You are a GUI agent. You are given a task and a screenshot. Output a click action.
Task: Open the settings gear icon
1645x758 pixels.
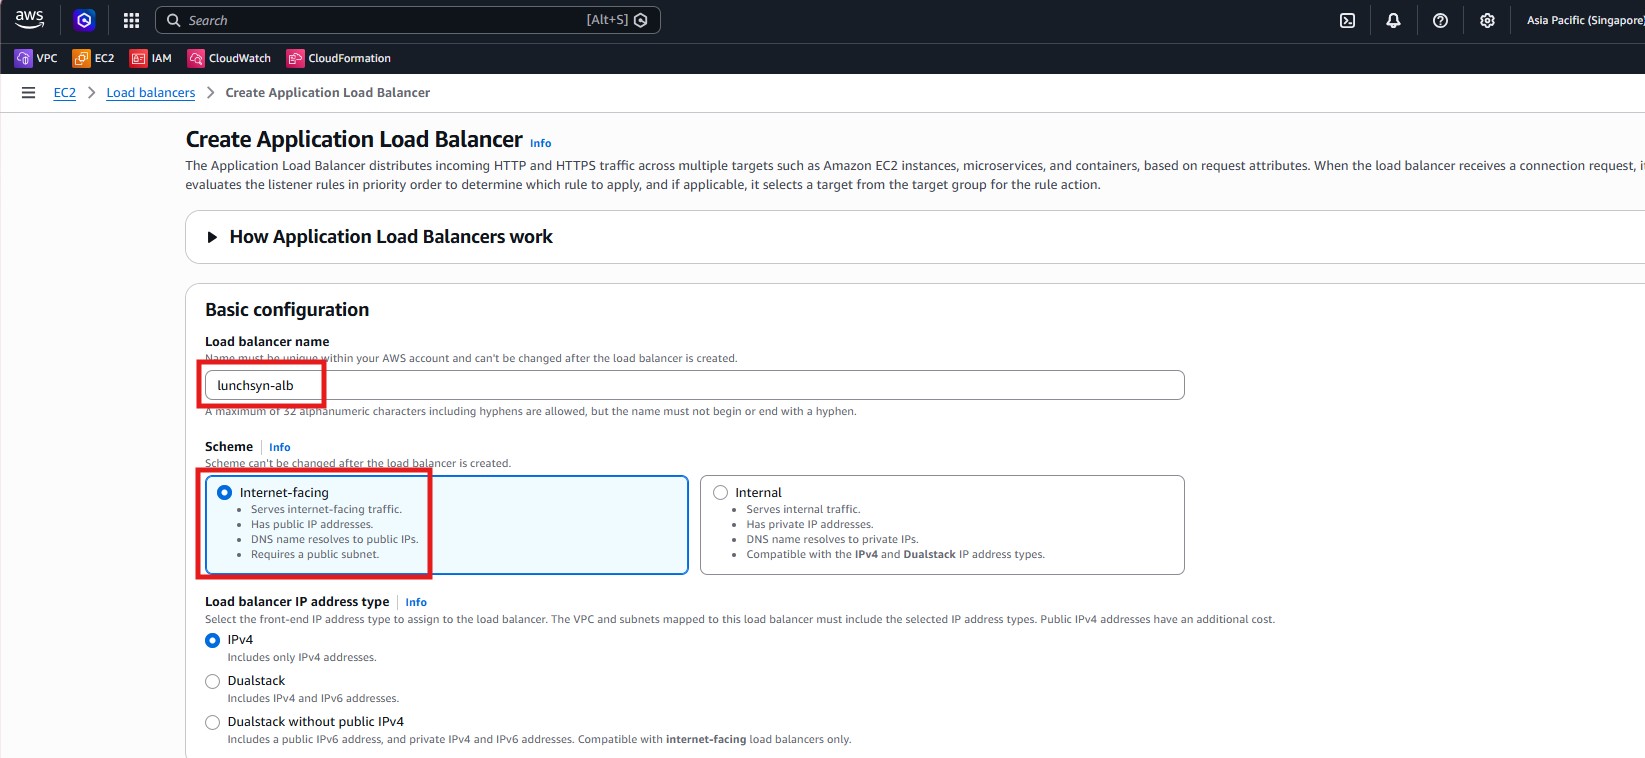pos(1487,20)
